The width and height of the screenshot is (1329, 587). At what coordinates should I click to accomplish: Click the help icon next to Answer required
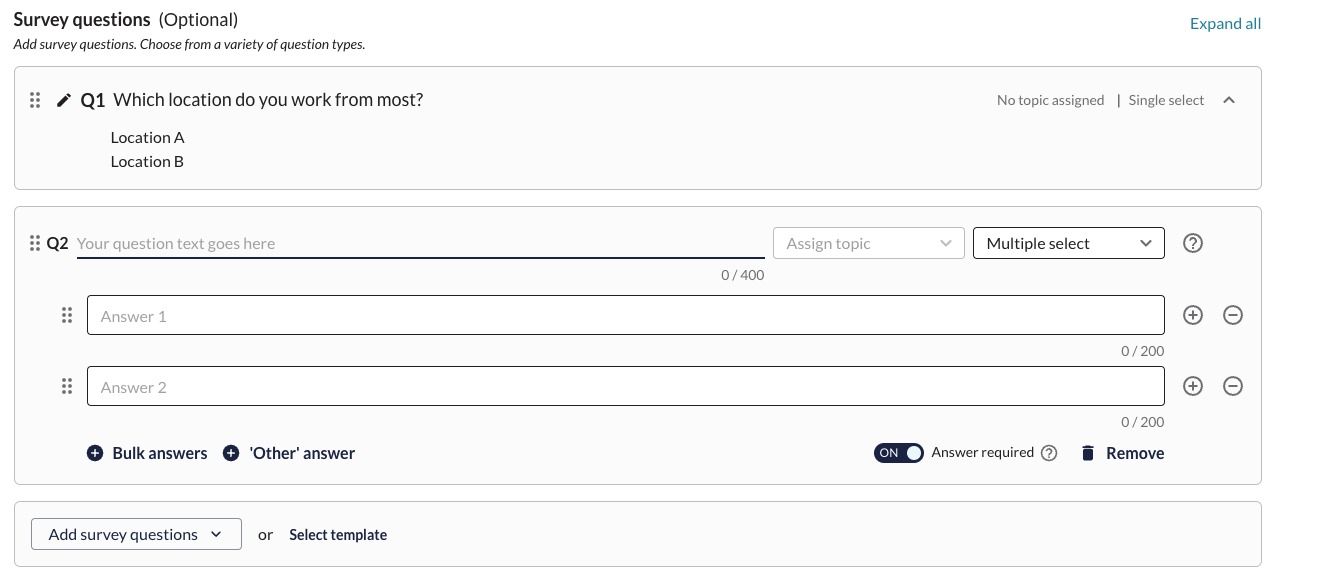(1049, 453)
